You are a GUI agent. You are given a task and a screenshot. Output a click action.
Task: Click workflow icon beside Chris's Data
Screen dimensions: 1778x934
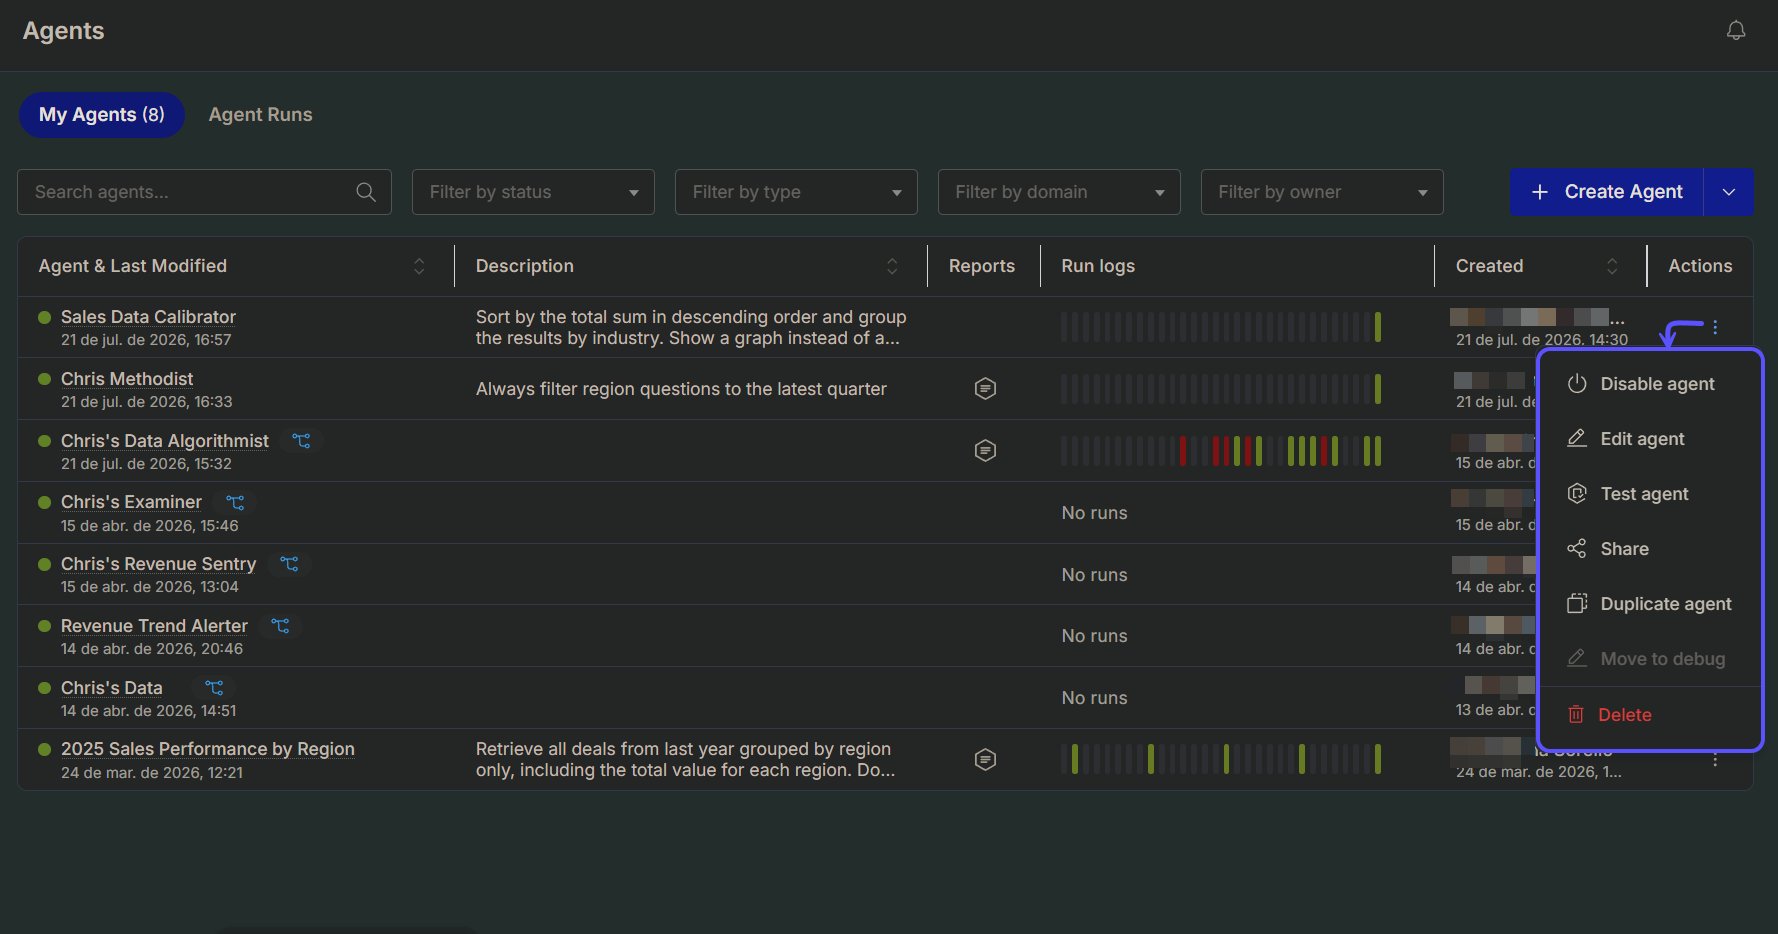pyautogui.click(x=214, y=688)
